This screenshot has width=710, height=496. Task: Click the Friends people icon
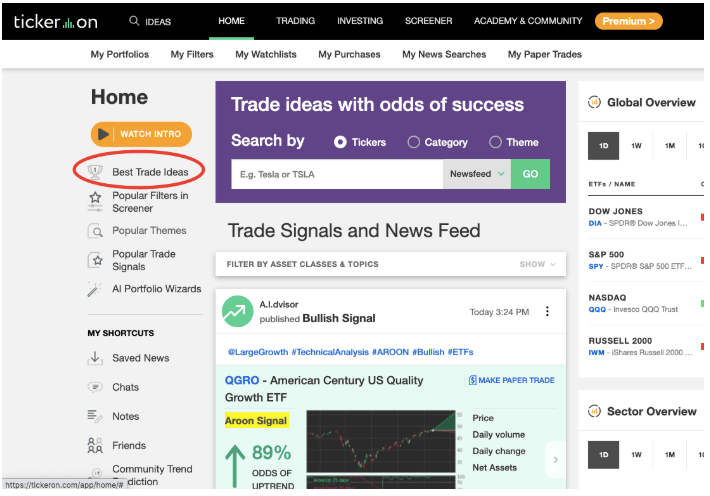[x=95, y=445]
